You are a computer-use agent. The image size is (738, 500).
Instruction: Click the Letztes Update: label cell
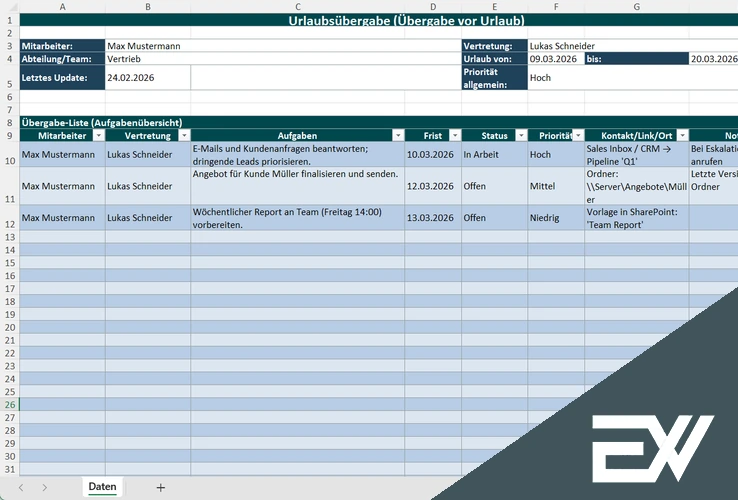(63, 78)
